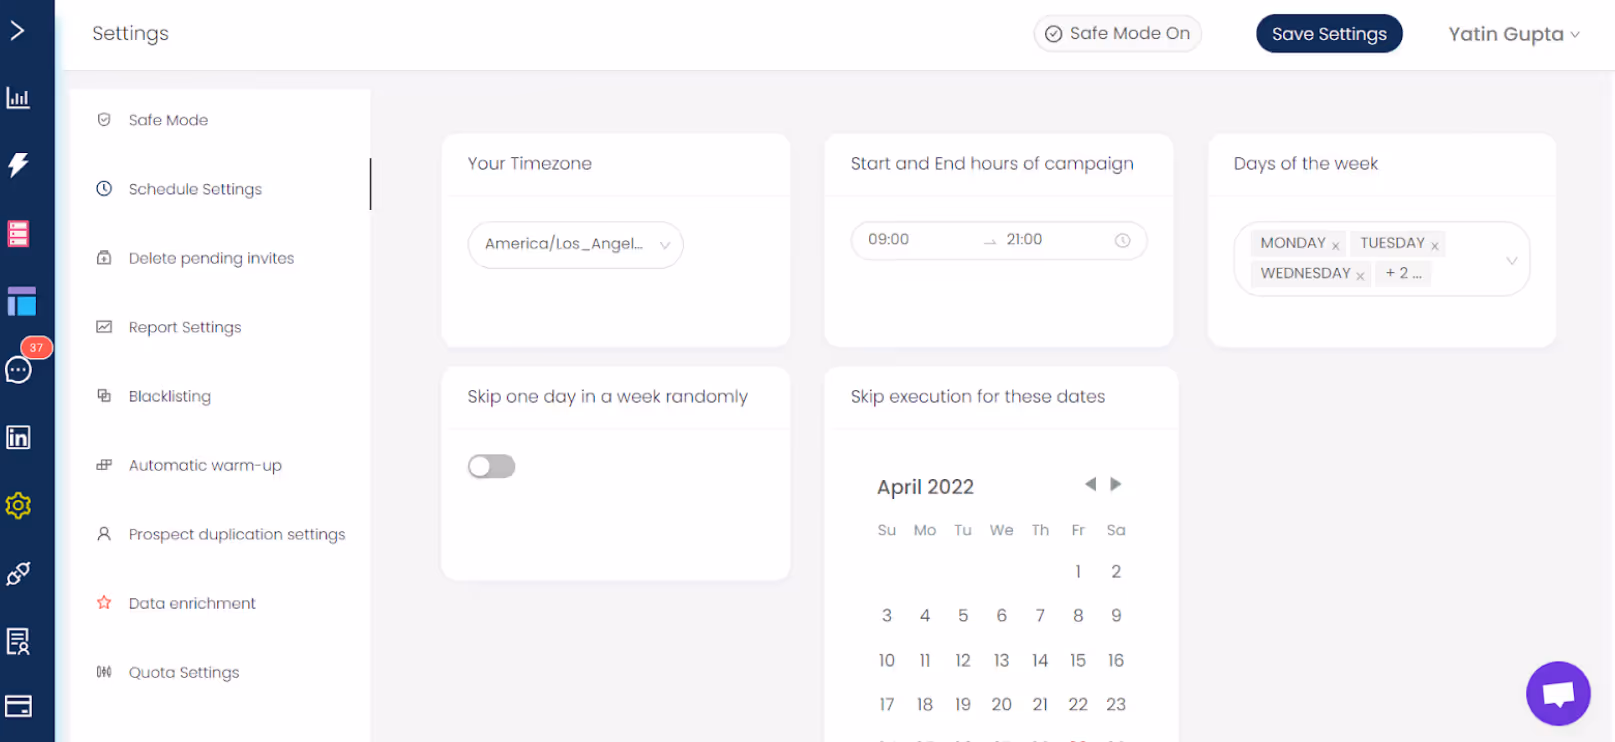Advance calendar to next month
This screenshot has height=742, width=1615.
click(x=1116, y=484)
